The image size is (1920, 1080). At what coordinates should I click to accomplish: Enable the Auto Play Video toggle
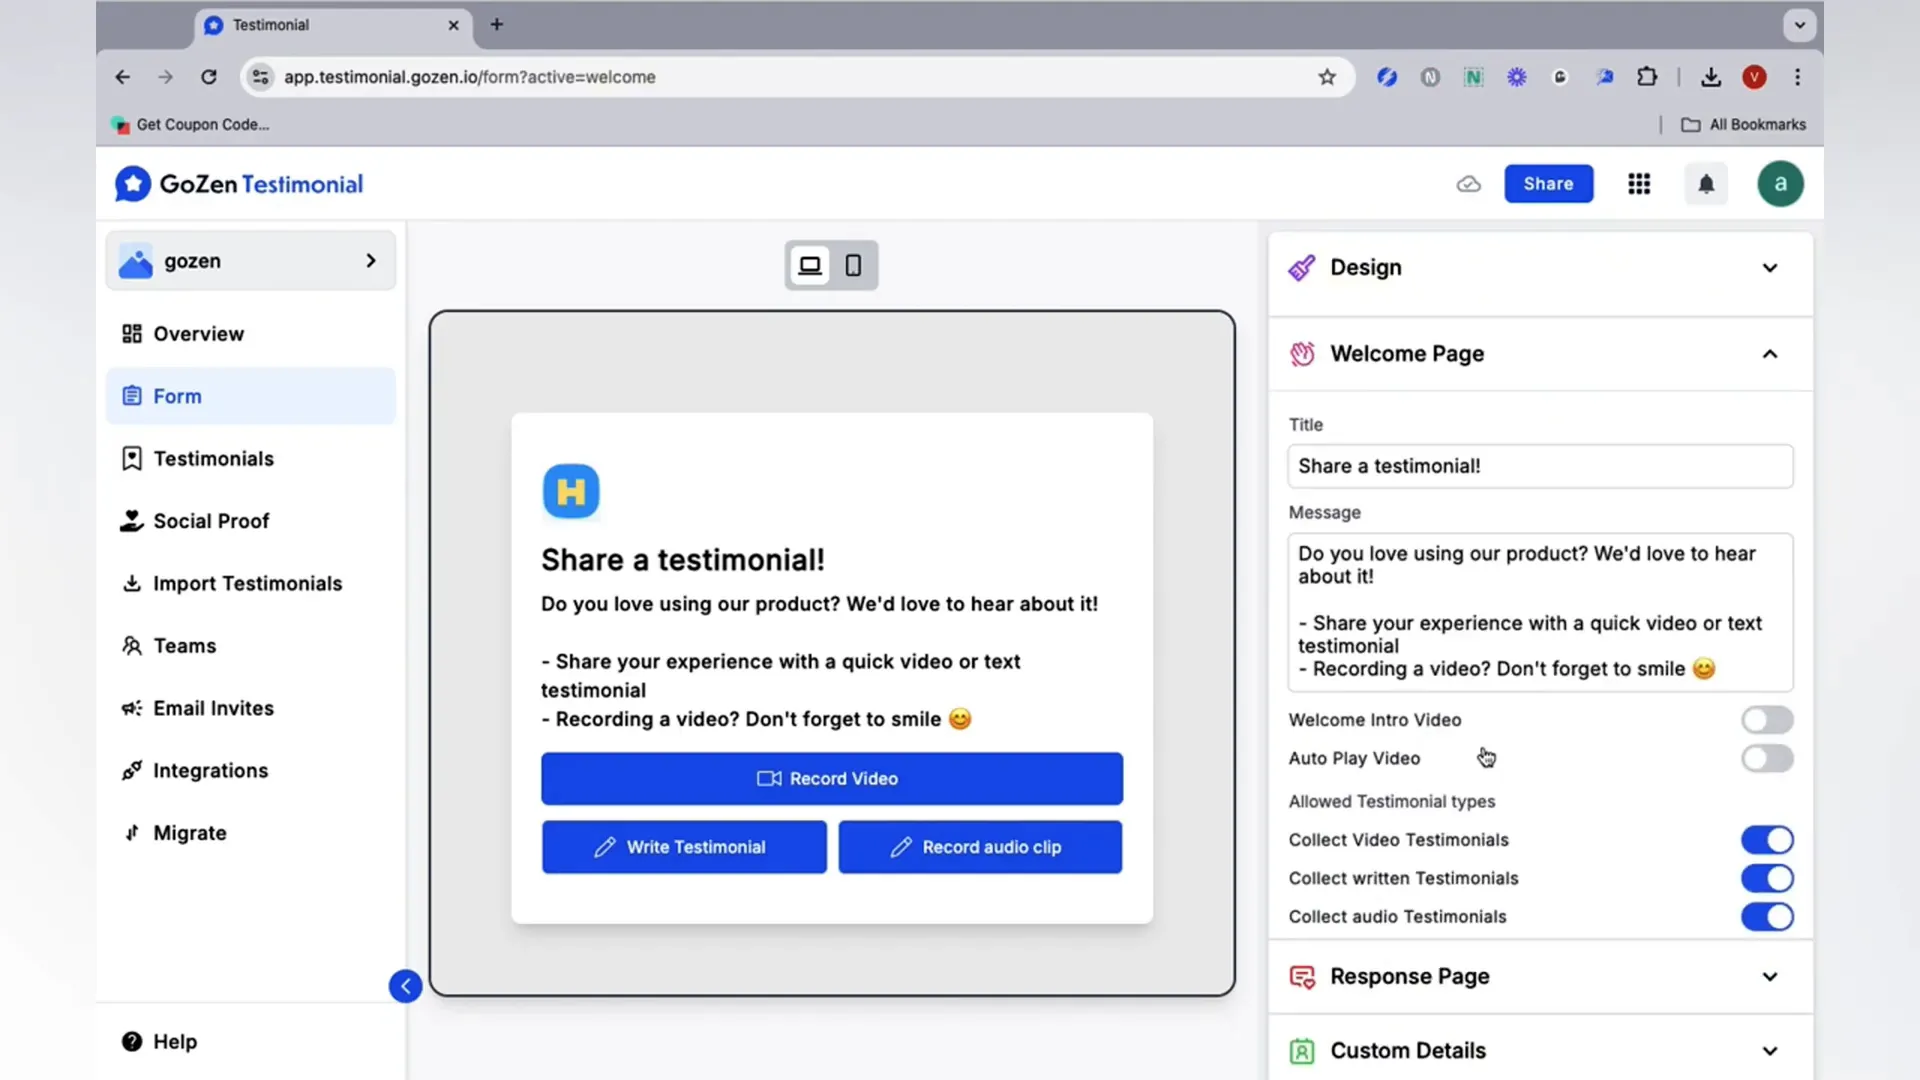click(x=1767, y=758)
